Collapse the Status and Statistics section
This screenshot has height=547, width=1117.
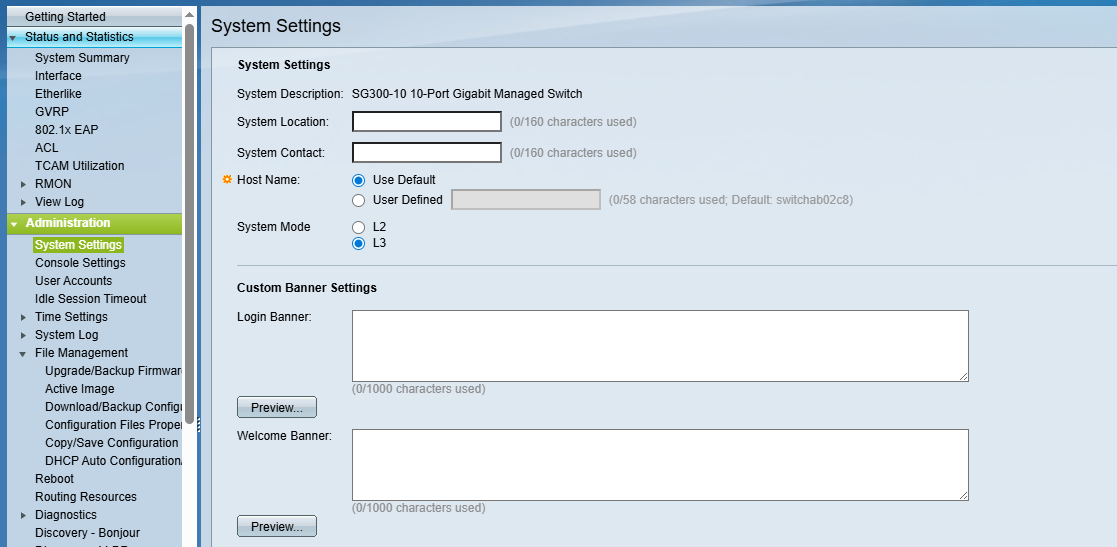13,37
